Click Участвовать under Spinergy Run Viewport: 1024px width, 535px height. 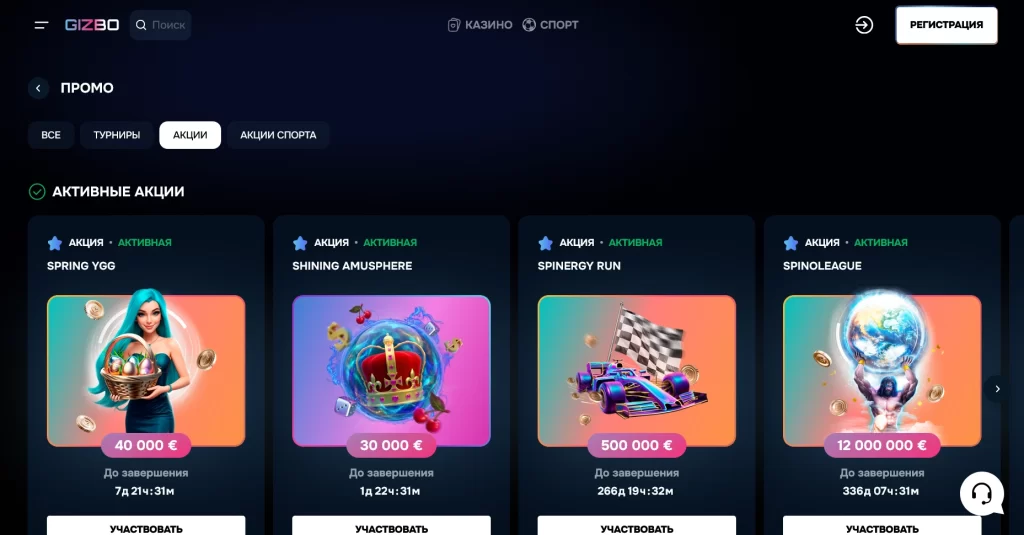click(637, 526)
